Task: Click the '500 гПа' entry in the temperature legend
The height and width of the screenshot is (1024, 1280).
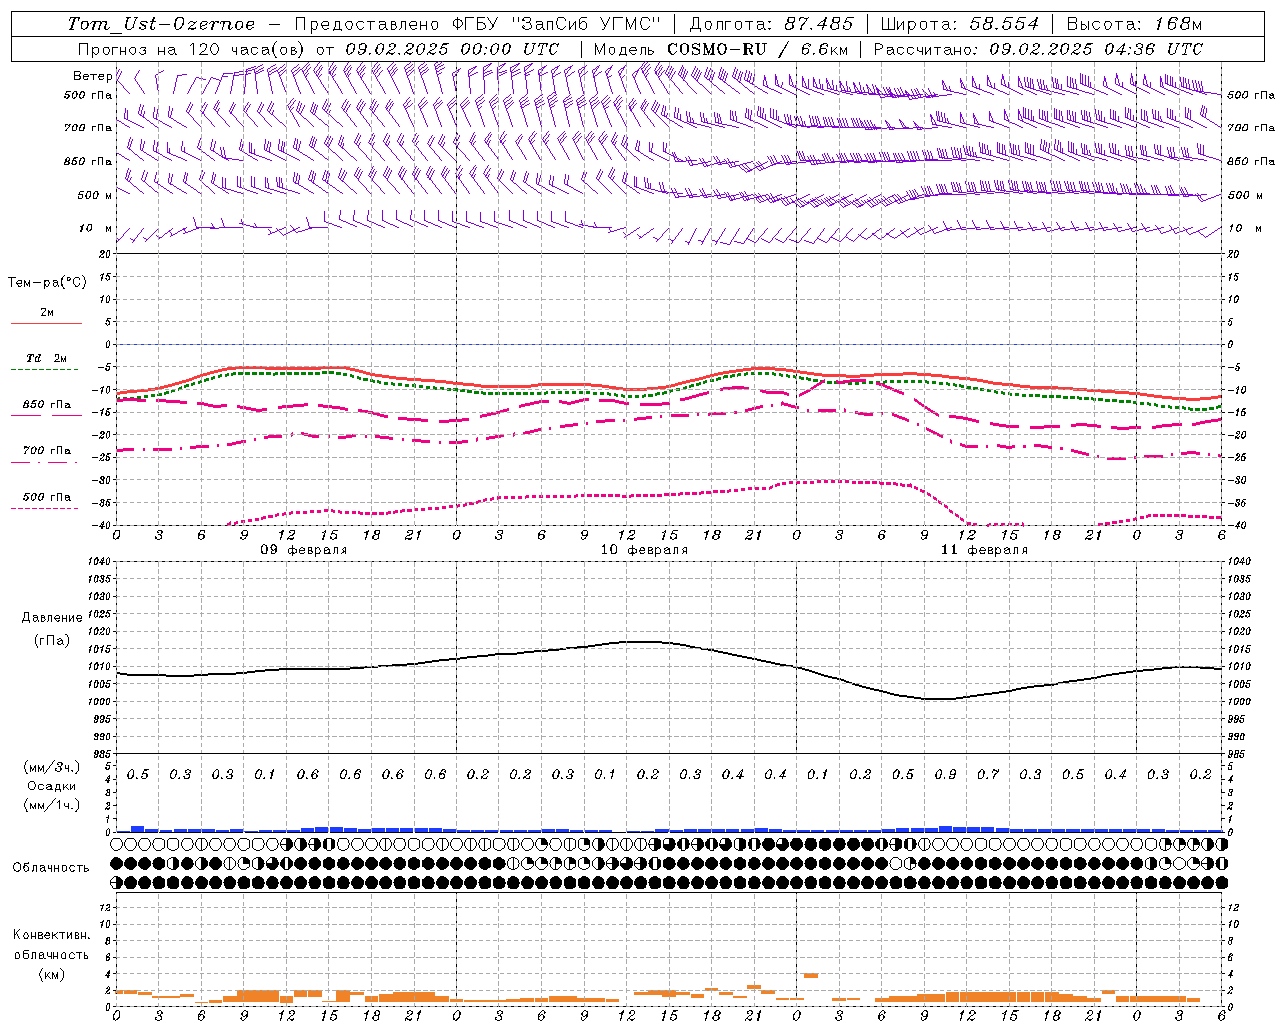Action: (47, 497)
